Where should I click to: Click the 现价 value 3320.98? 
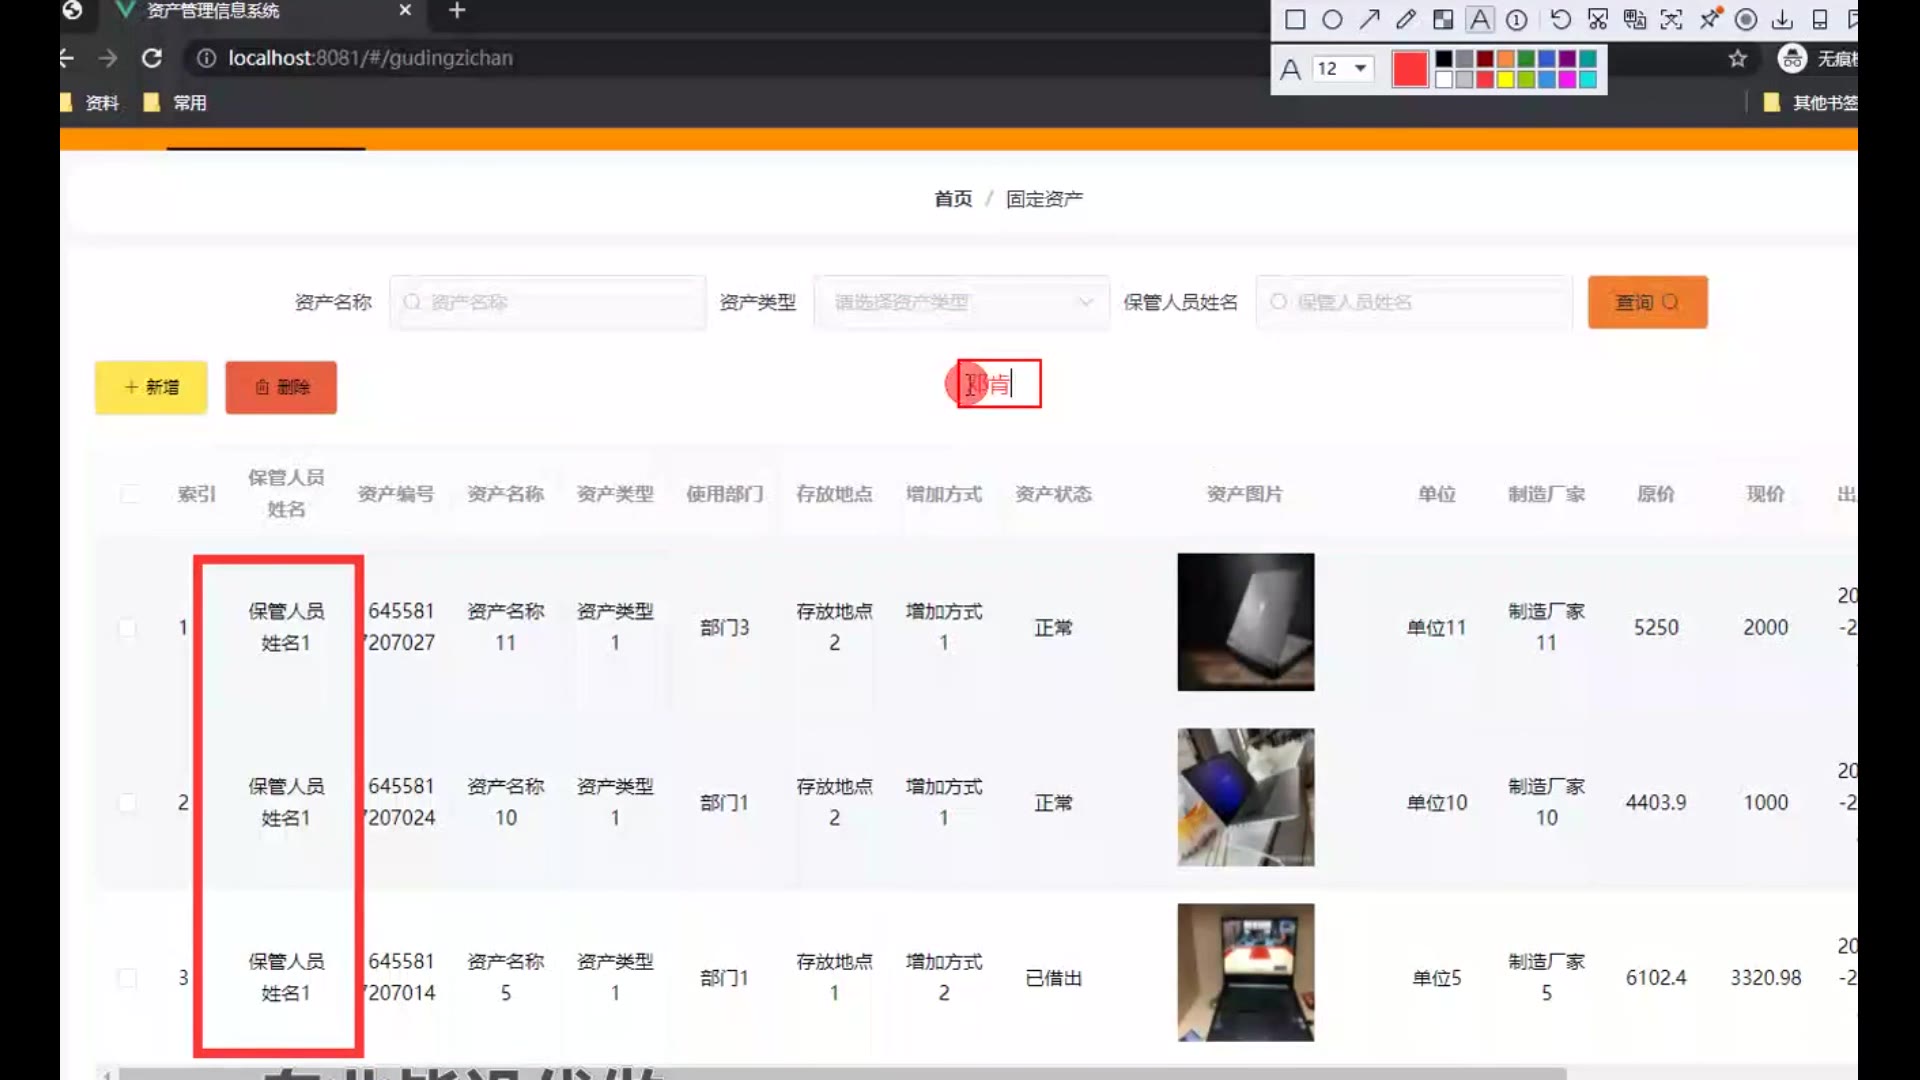pyautogui.click(x=1766, y=978)
